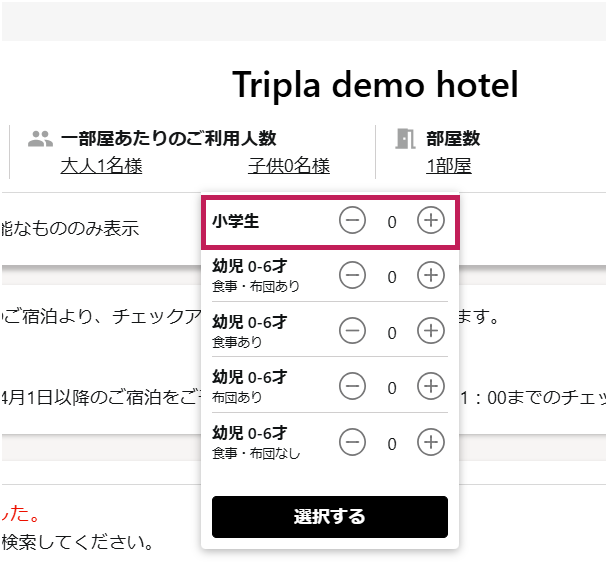Click the 部屋数 heading label

click(453, 138)
